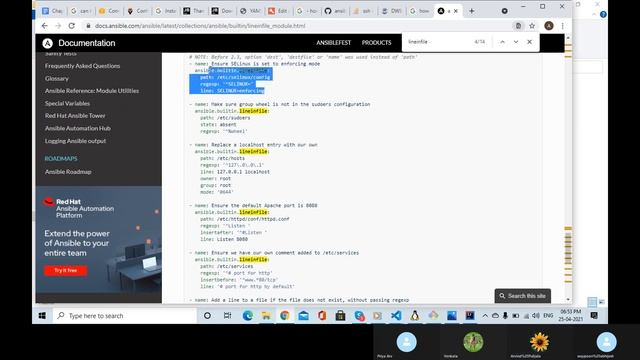Open the Chrome profile avatar

click(549, 26)
